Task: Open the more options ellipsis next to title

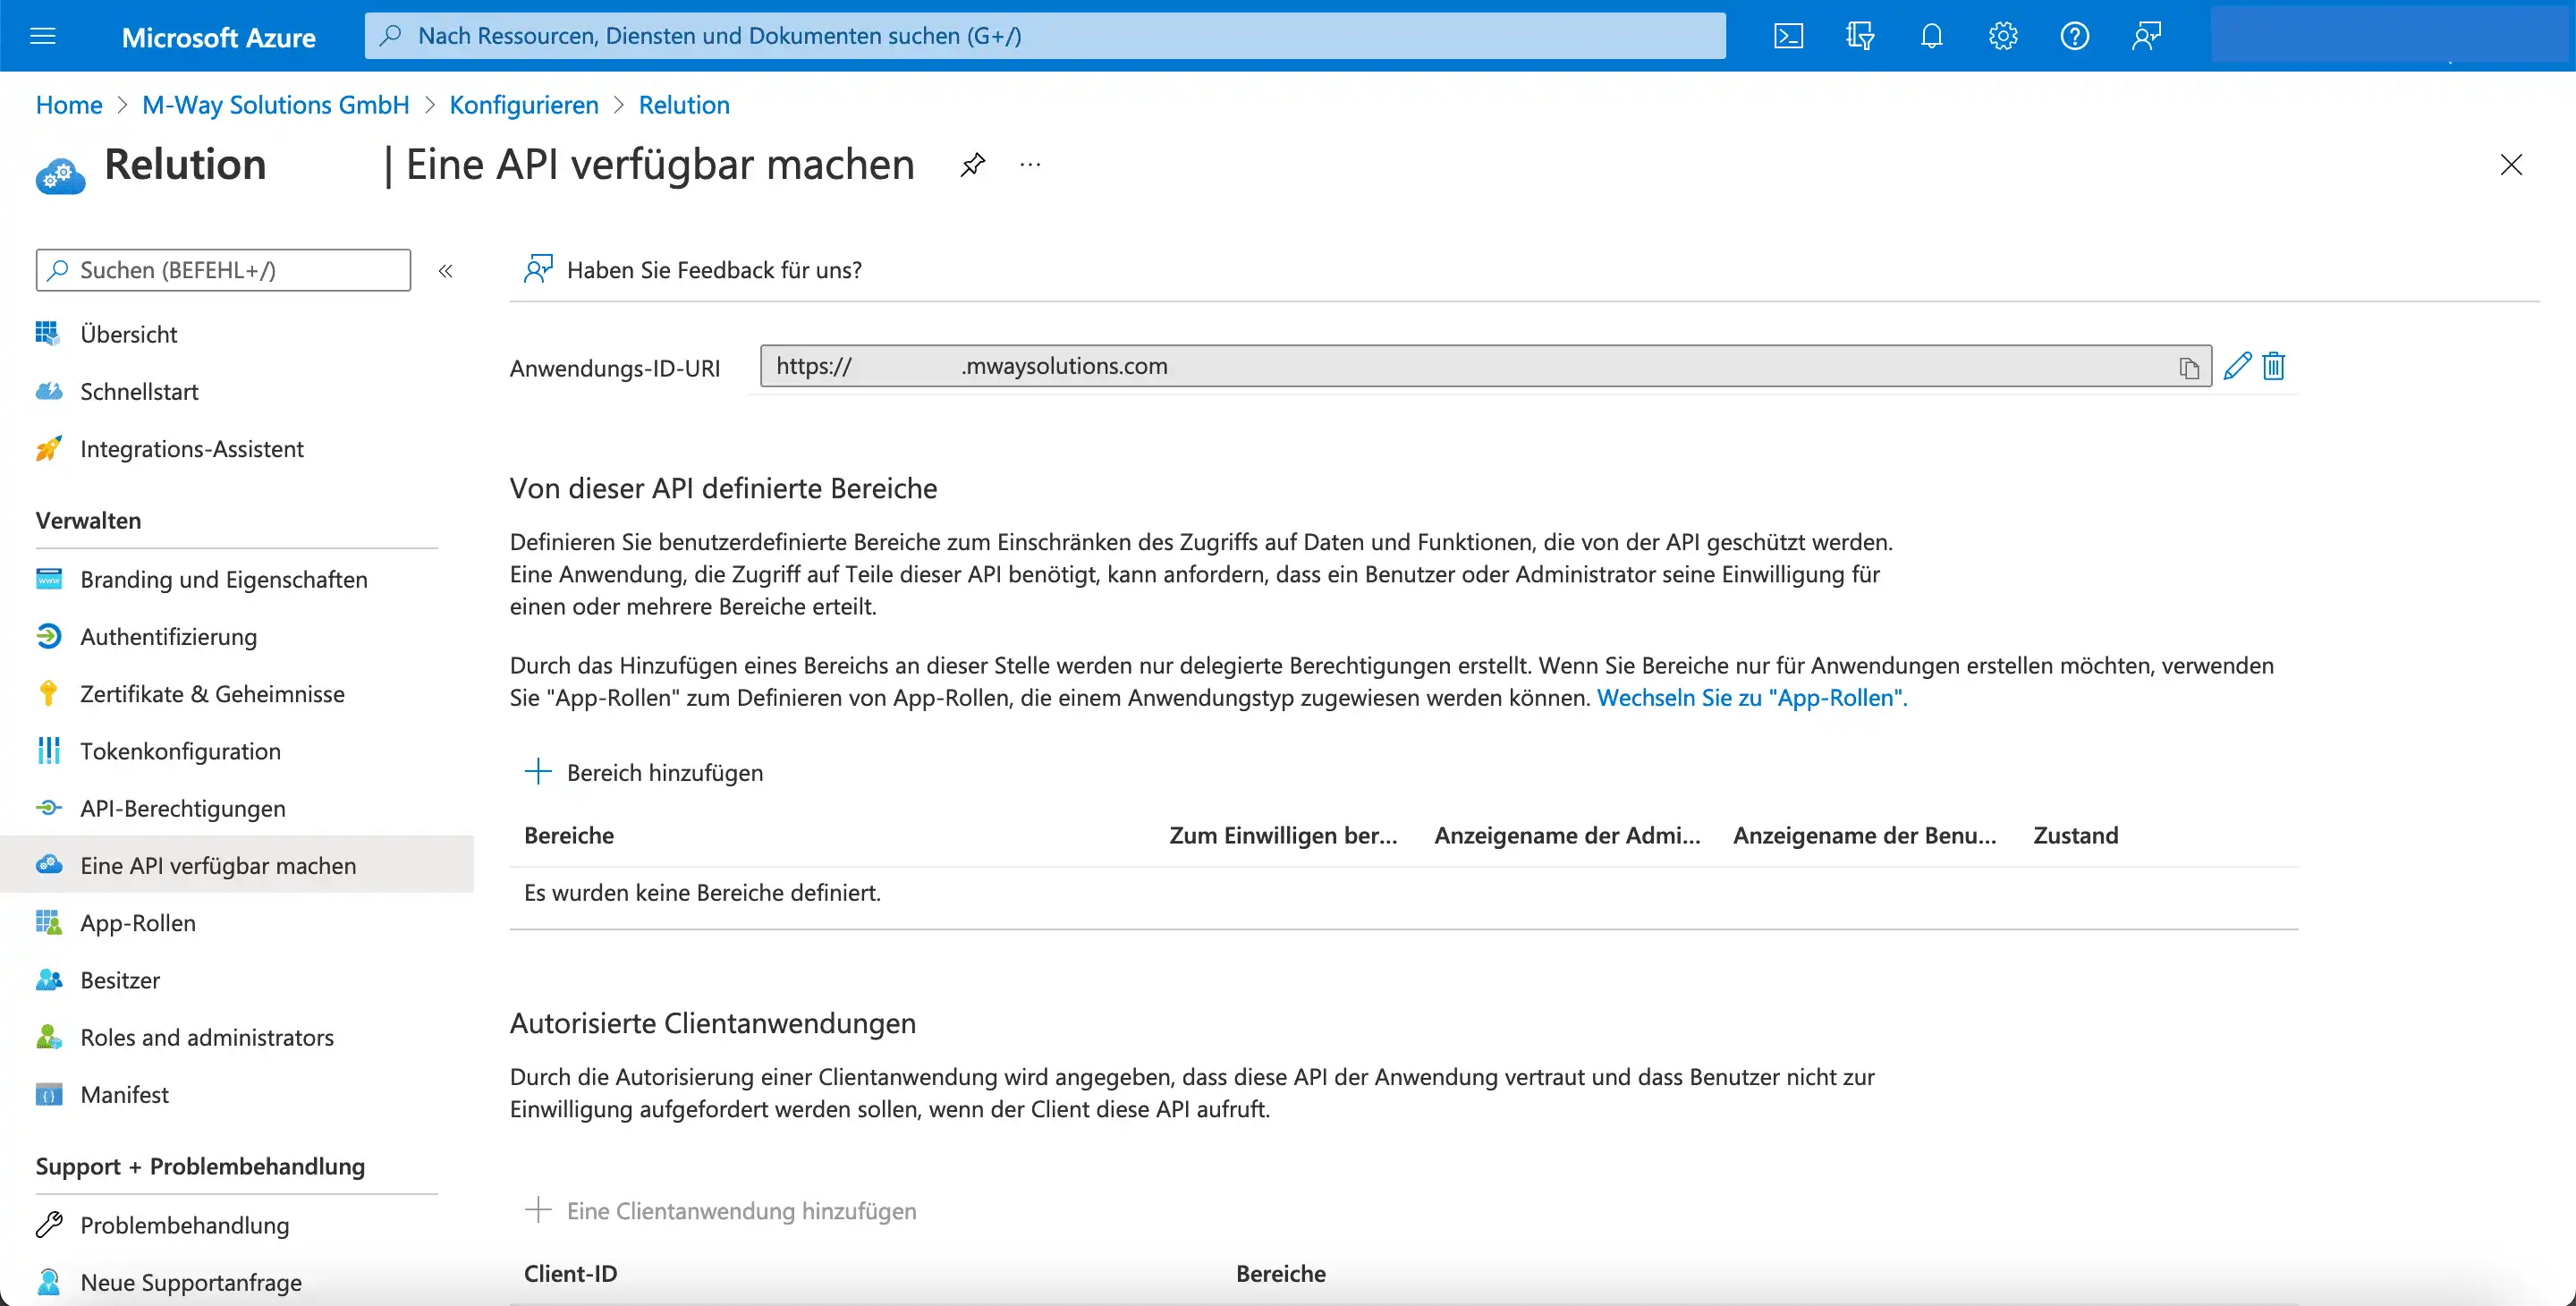Action: (x=1030, y=165)
